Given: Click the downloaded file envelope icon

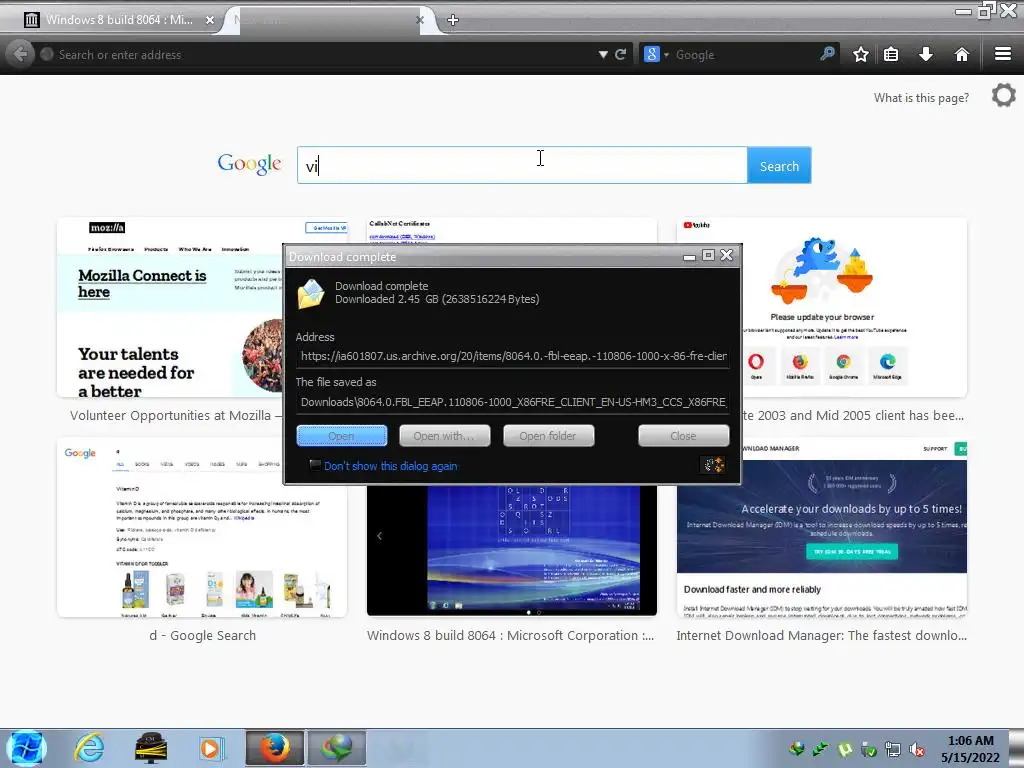Looking at the screenshot, I should click(x=311, y=293).
